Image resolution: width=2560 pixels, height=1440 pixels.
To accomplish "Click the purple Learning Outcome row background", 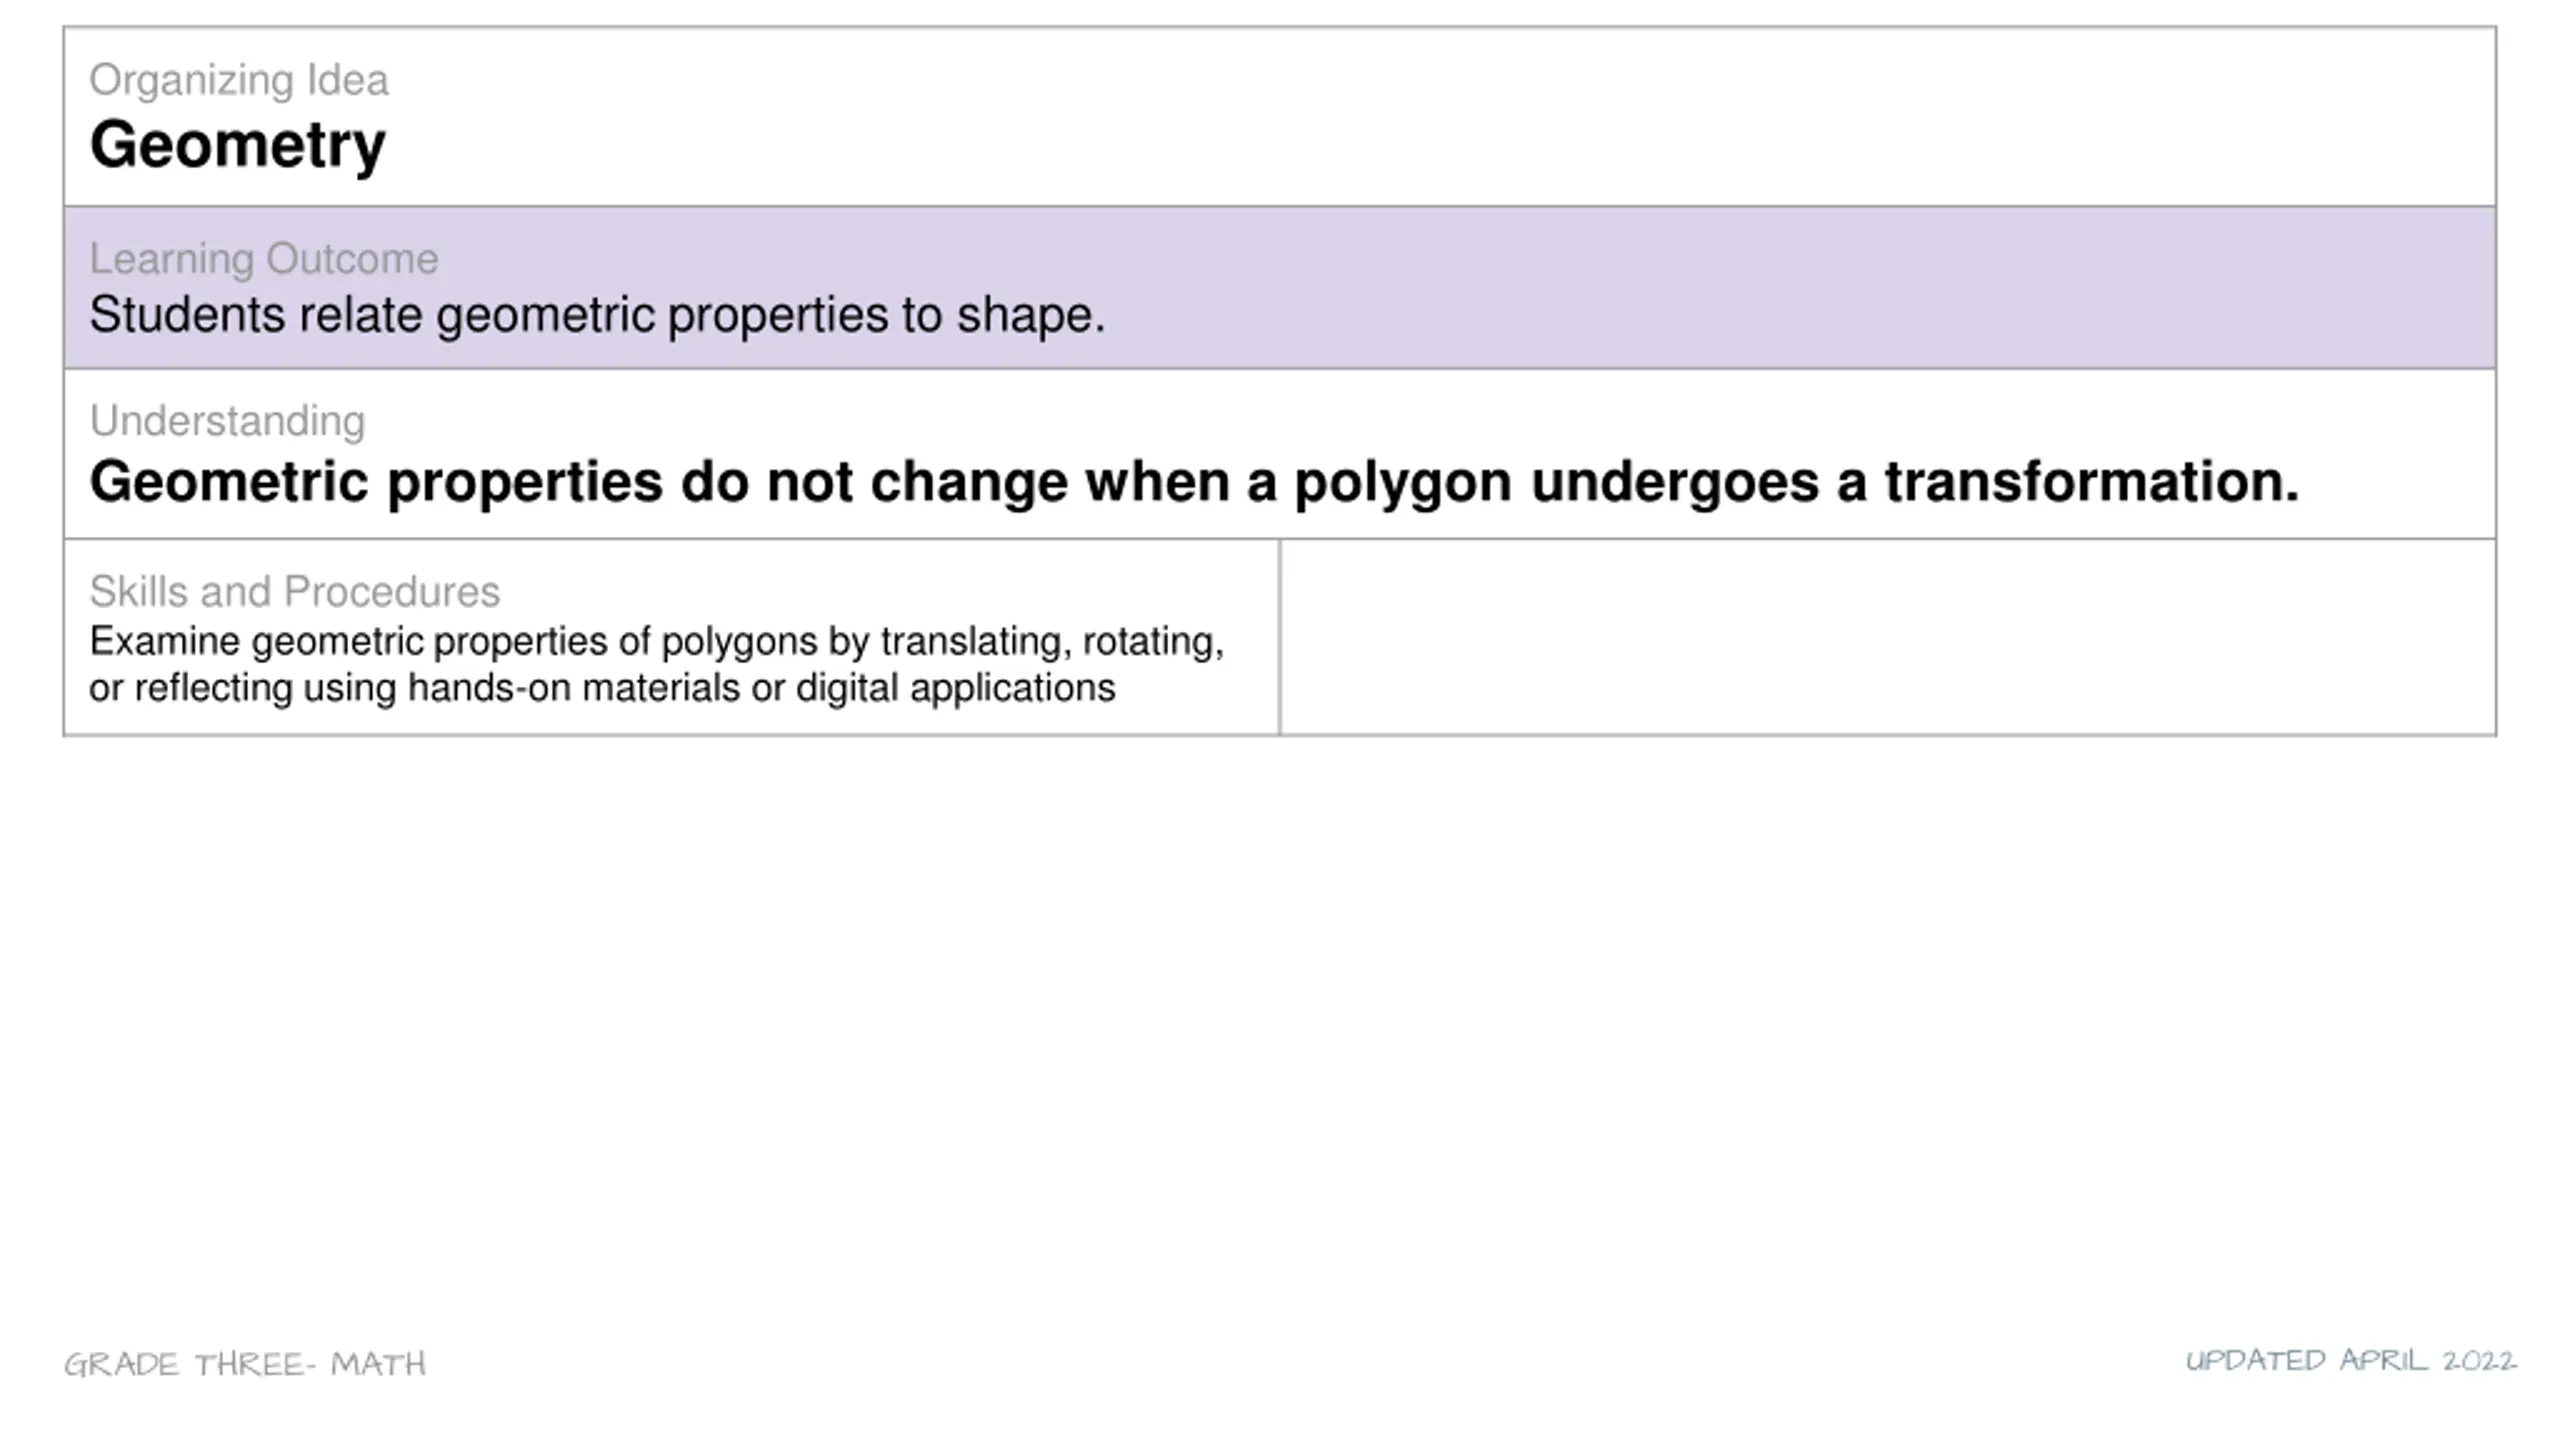I will pos(1279,288).
